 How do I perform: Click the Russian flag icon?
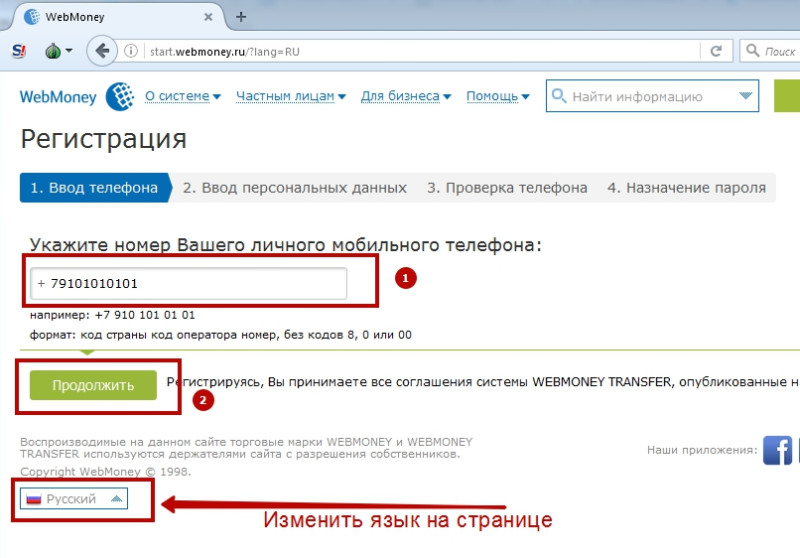(34, 498)
